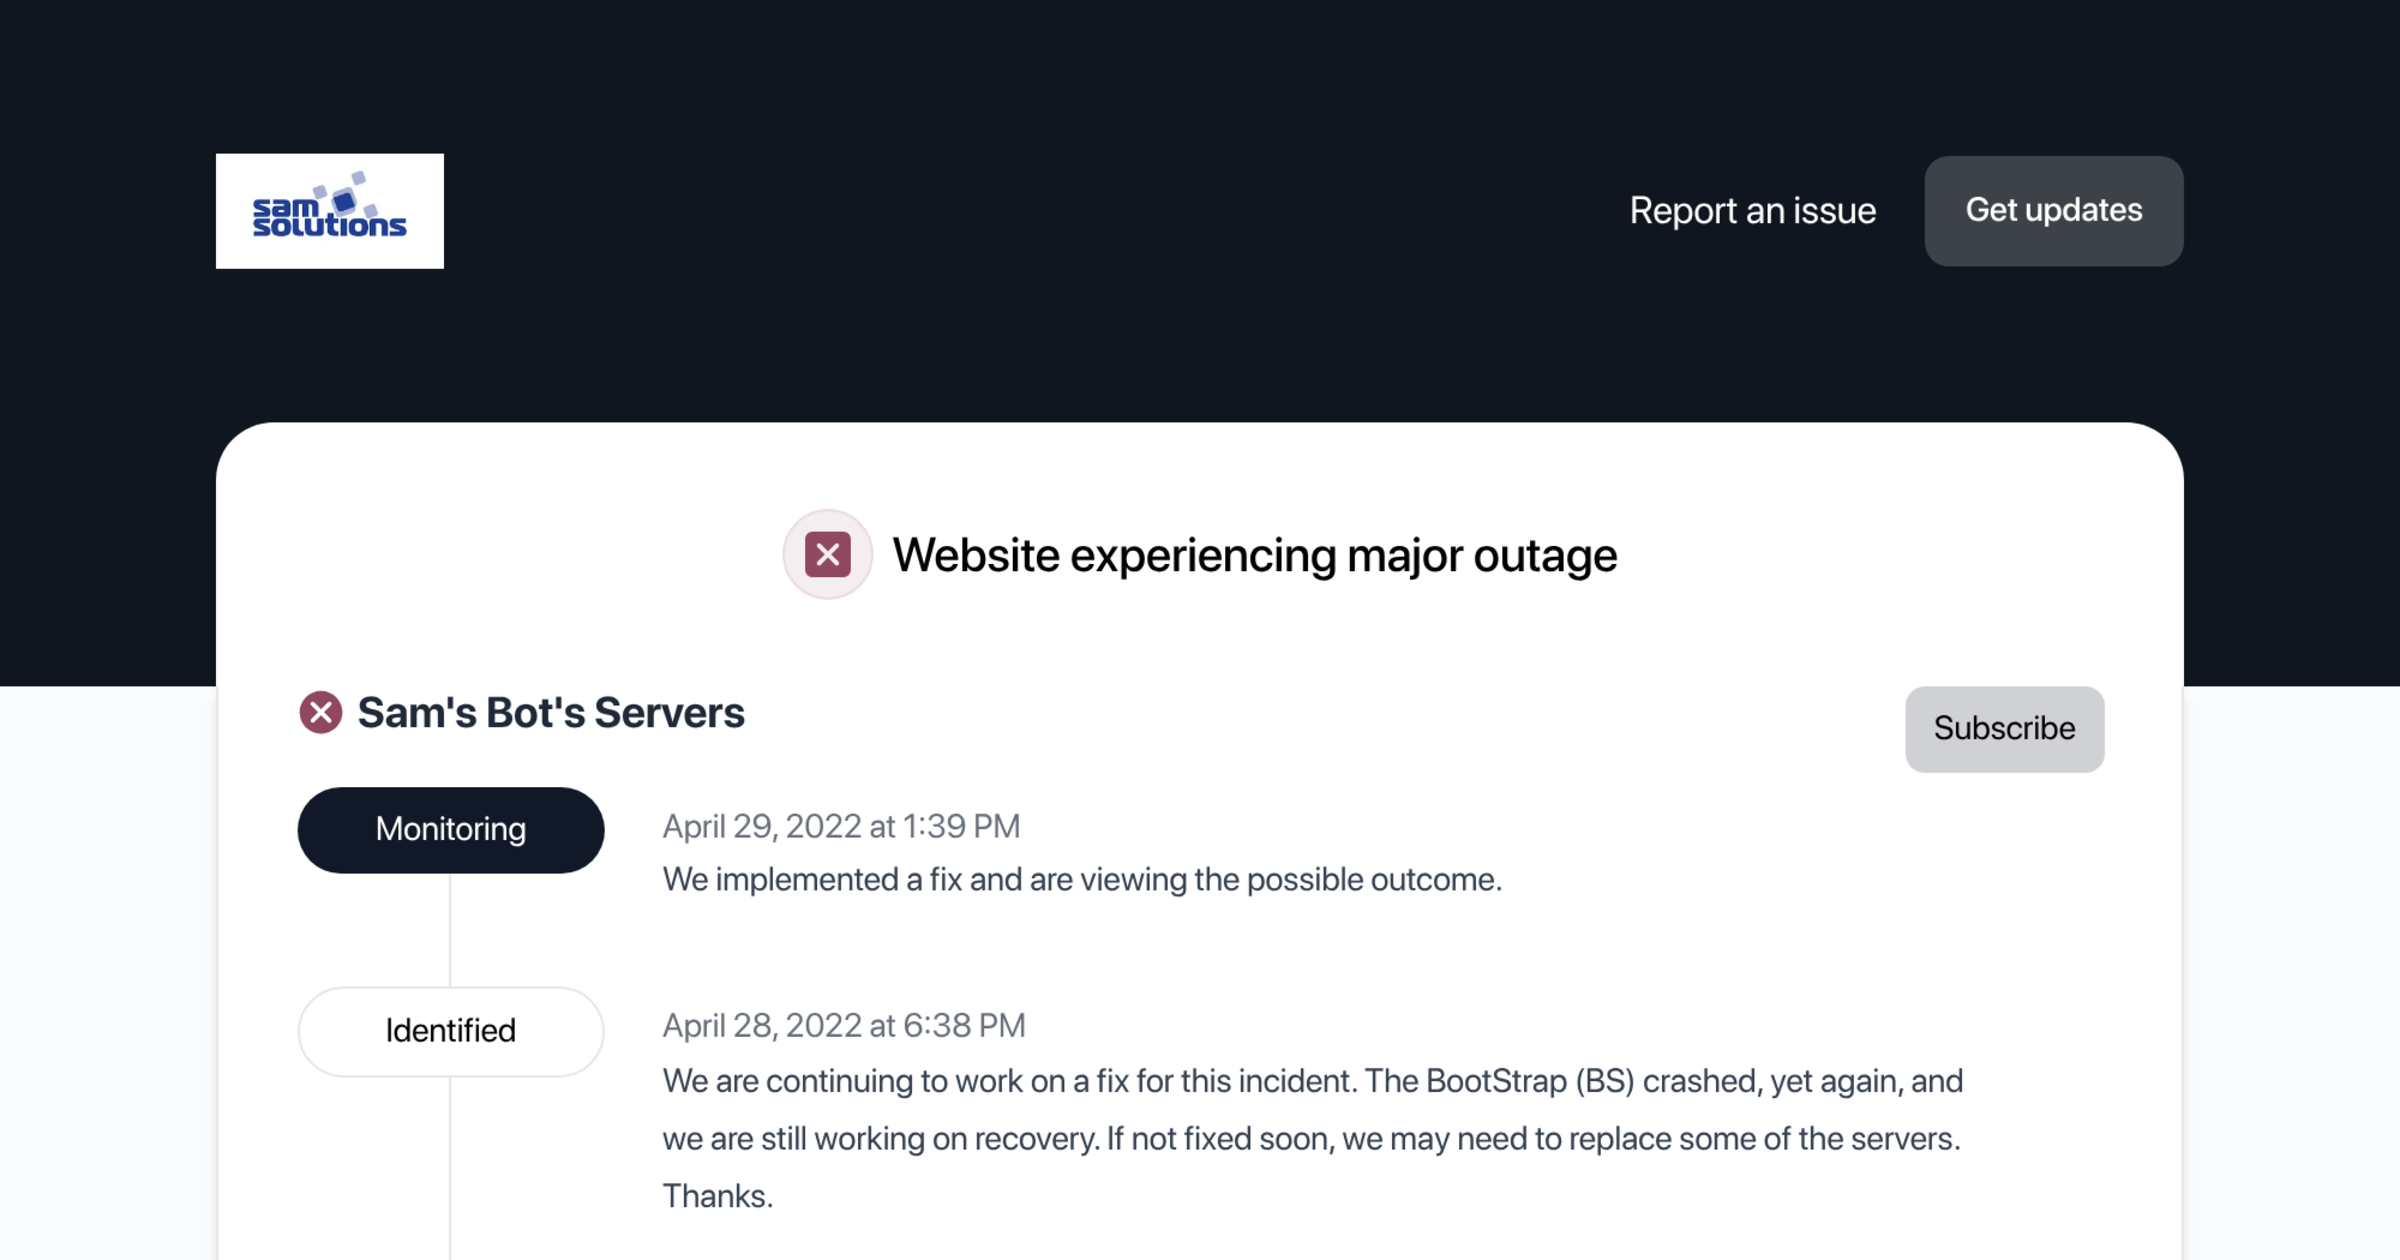The image size is (2400, 1260).
Task: Collapse the Sam's Bot's Servers section
Action: click(550, 712)
